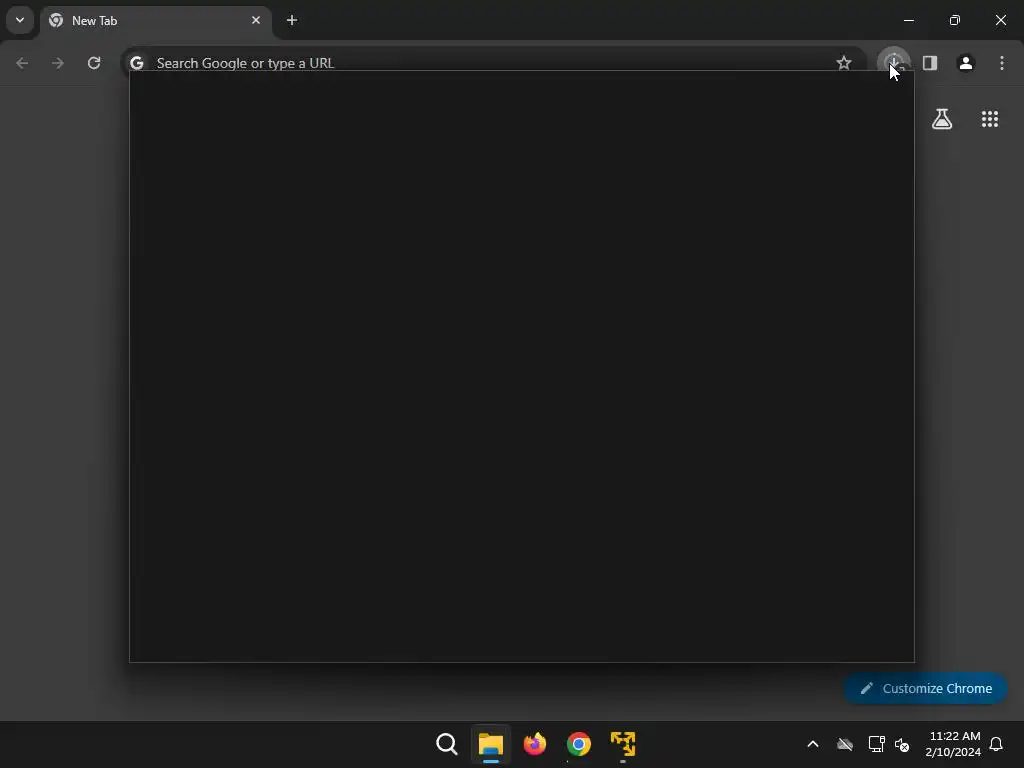Click the OneDrive cloud tray icon
The image size is (1024, 768).
pyautogui.click(x=845, y=744)
